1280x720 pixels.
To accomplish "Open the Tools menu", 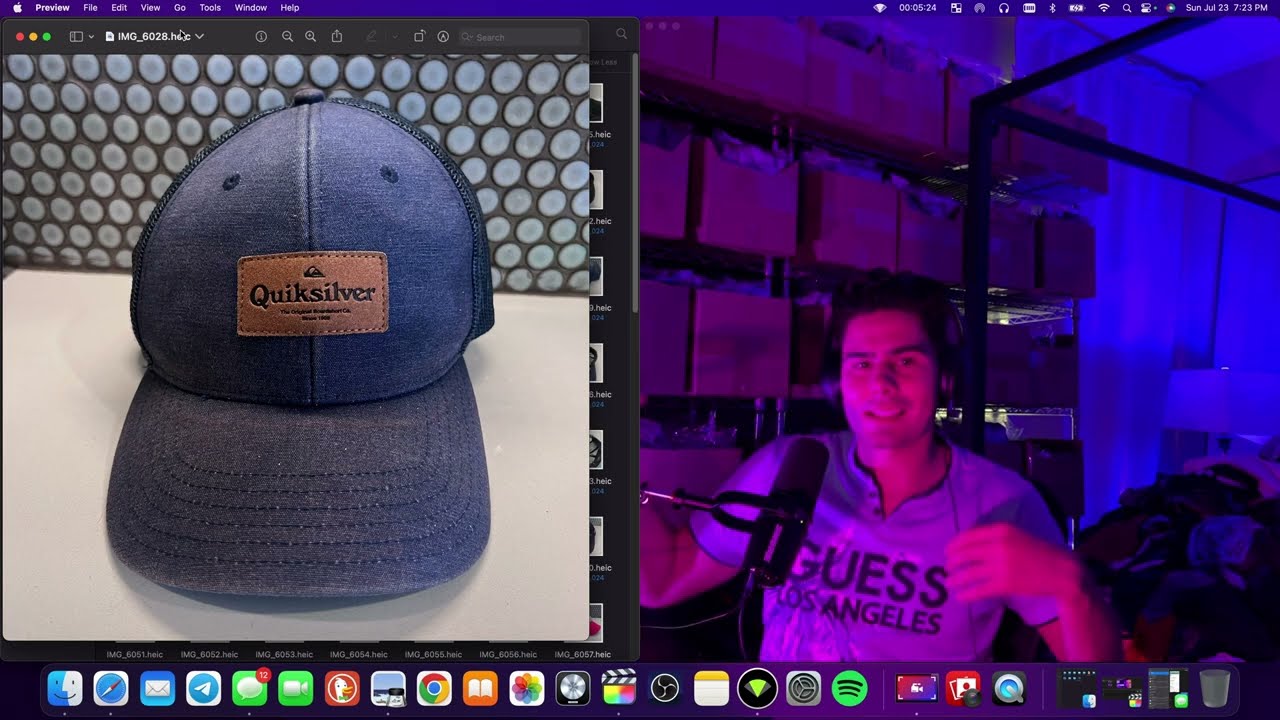I will [x=210, y=8].
